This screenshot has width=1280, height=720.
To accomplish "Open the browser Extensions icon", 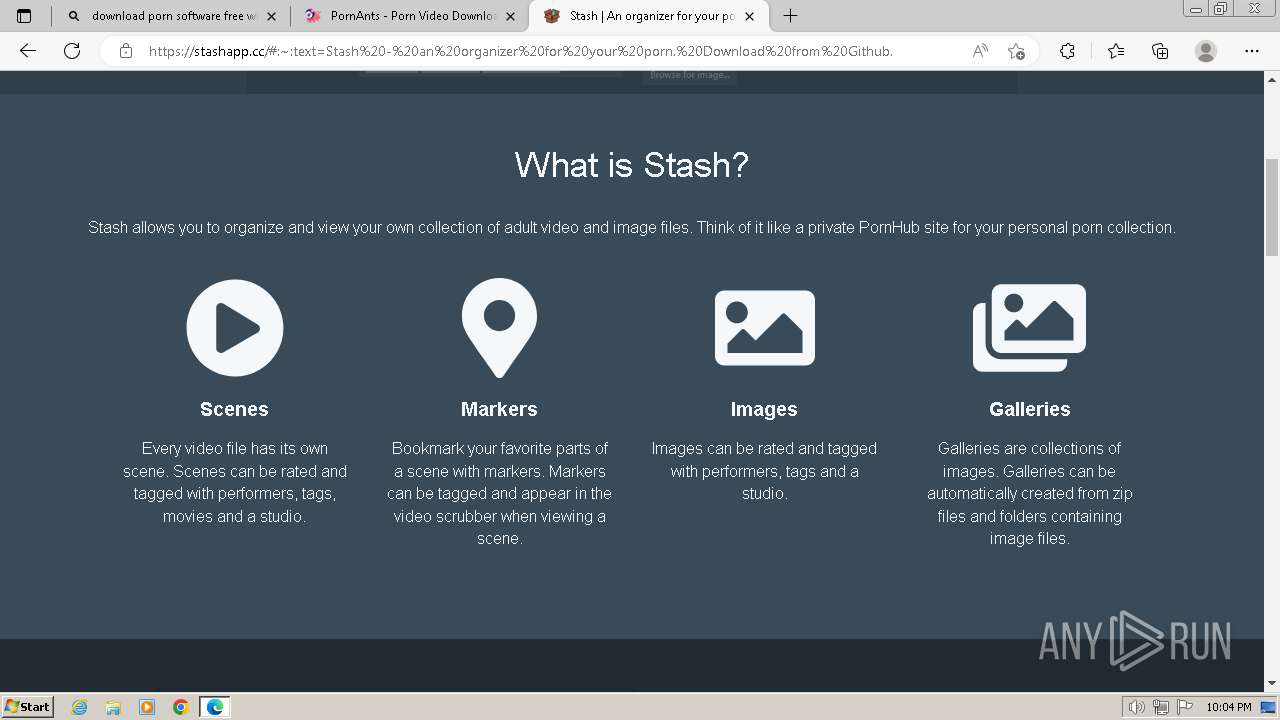I will (1067, 51).
